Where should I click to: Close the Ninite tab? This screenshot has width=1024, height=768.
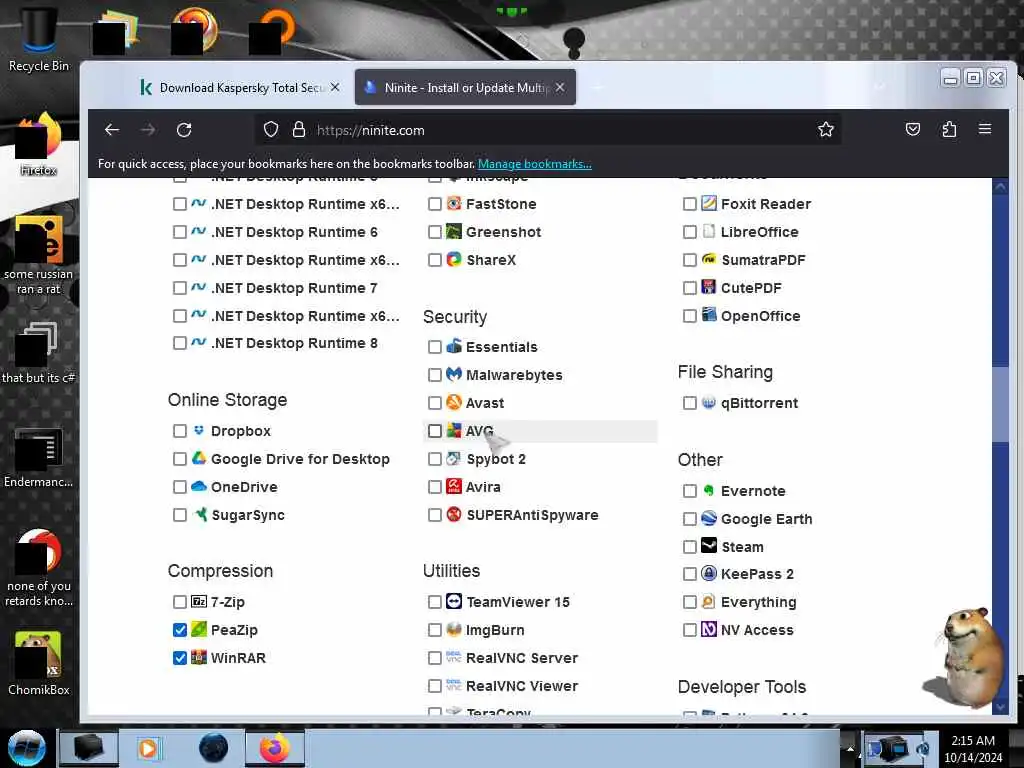[x=560, y=87]
